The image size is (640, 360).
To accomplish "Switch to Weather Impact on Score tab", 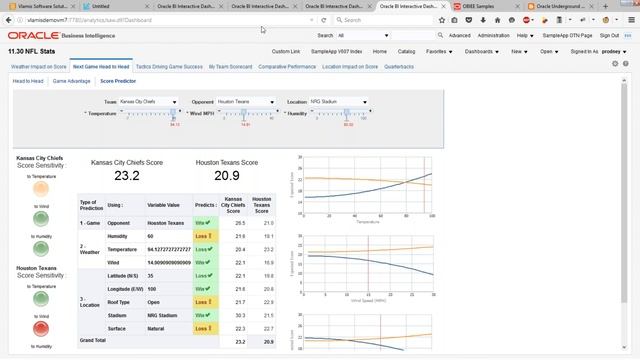I will click(39, 67).
